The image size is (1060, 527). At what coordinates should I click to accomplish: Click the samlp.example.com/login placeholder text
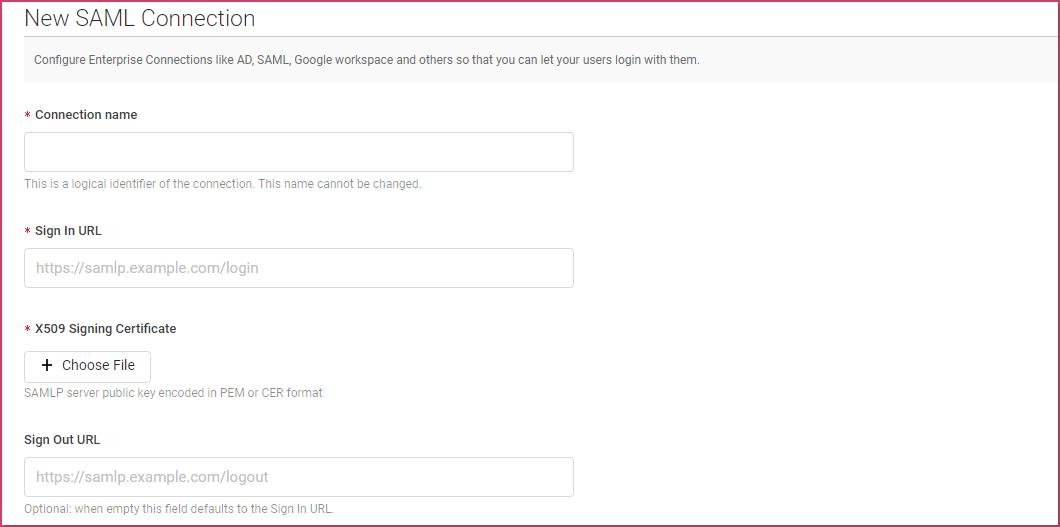(x=147, y=268)
